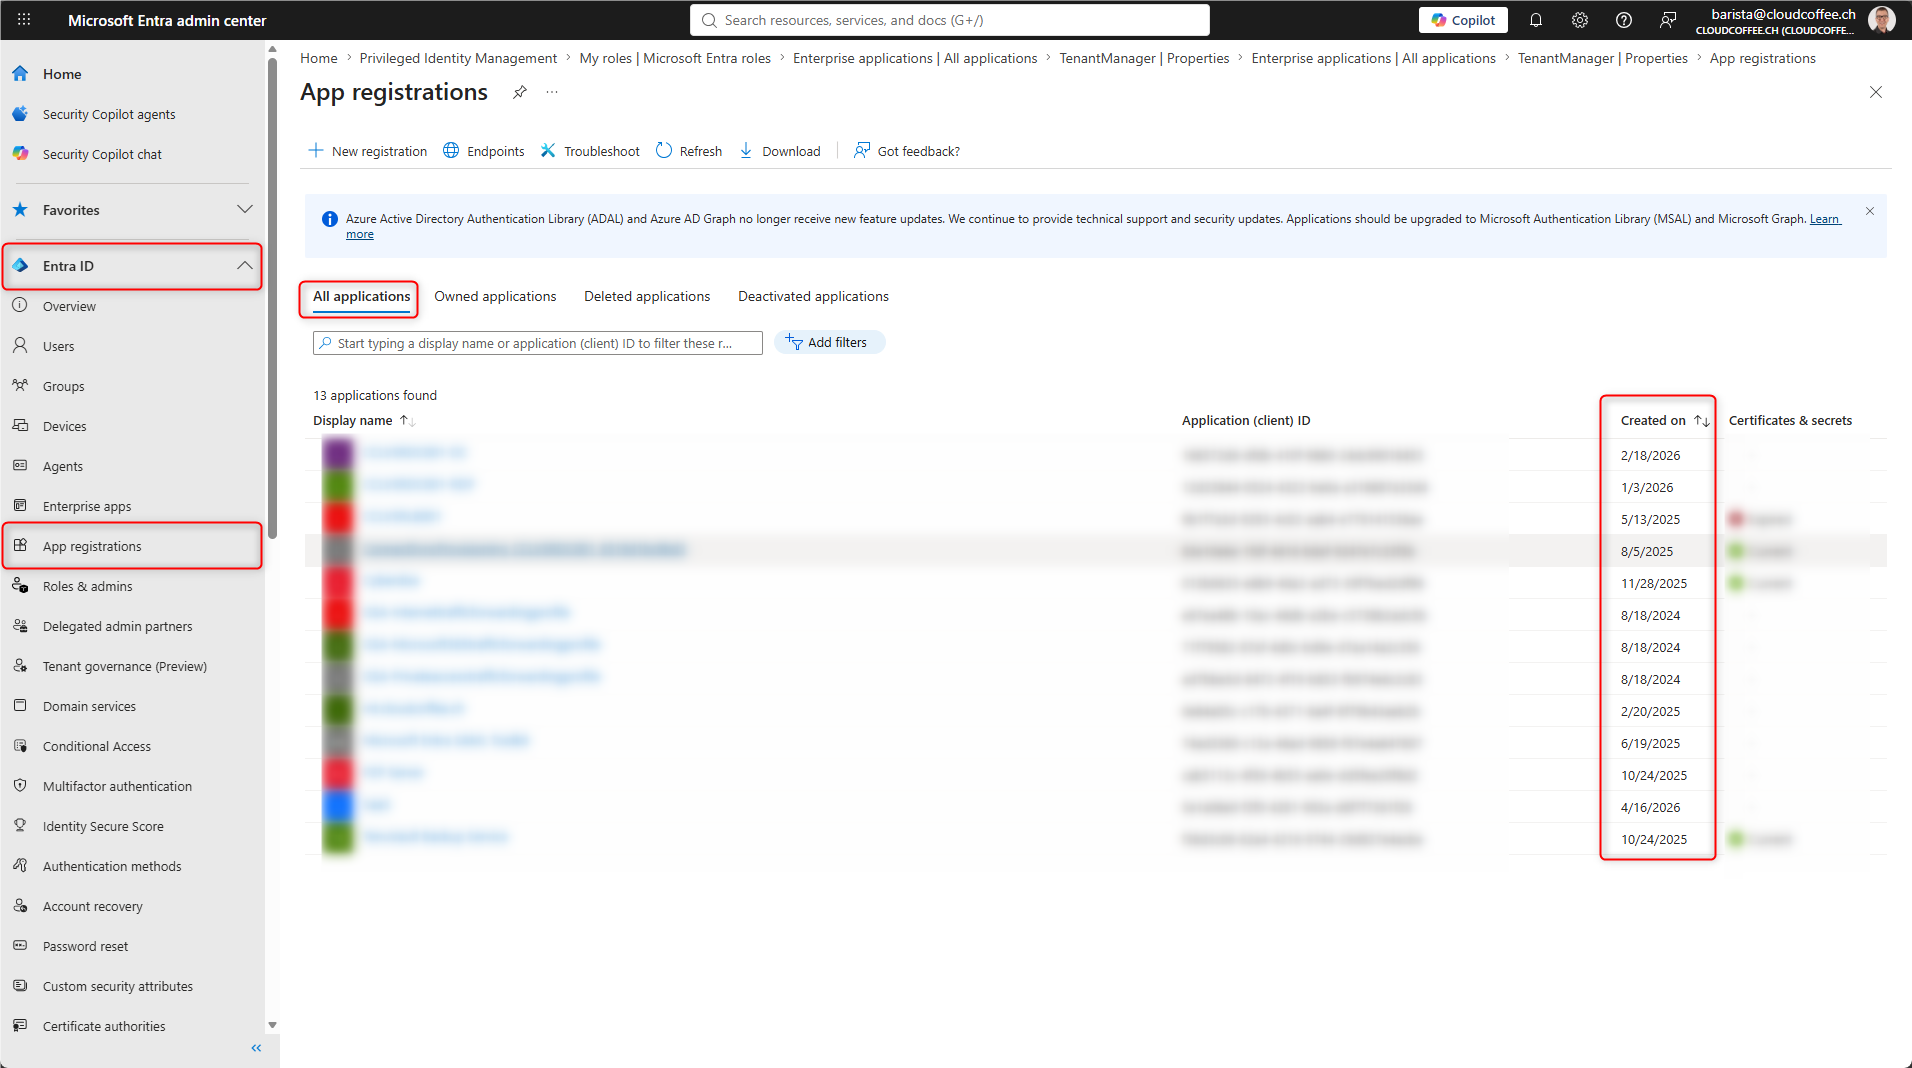Open the app launcher waffle menu

click(x=24, y=20)
